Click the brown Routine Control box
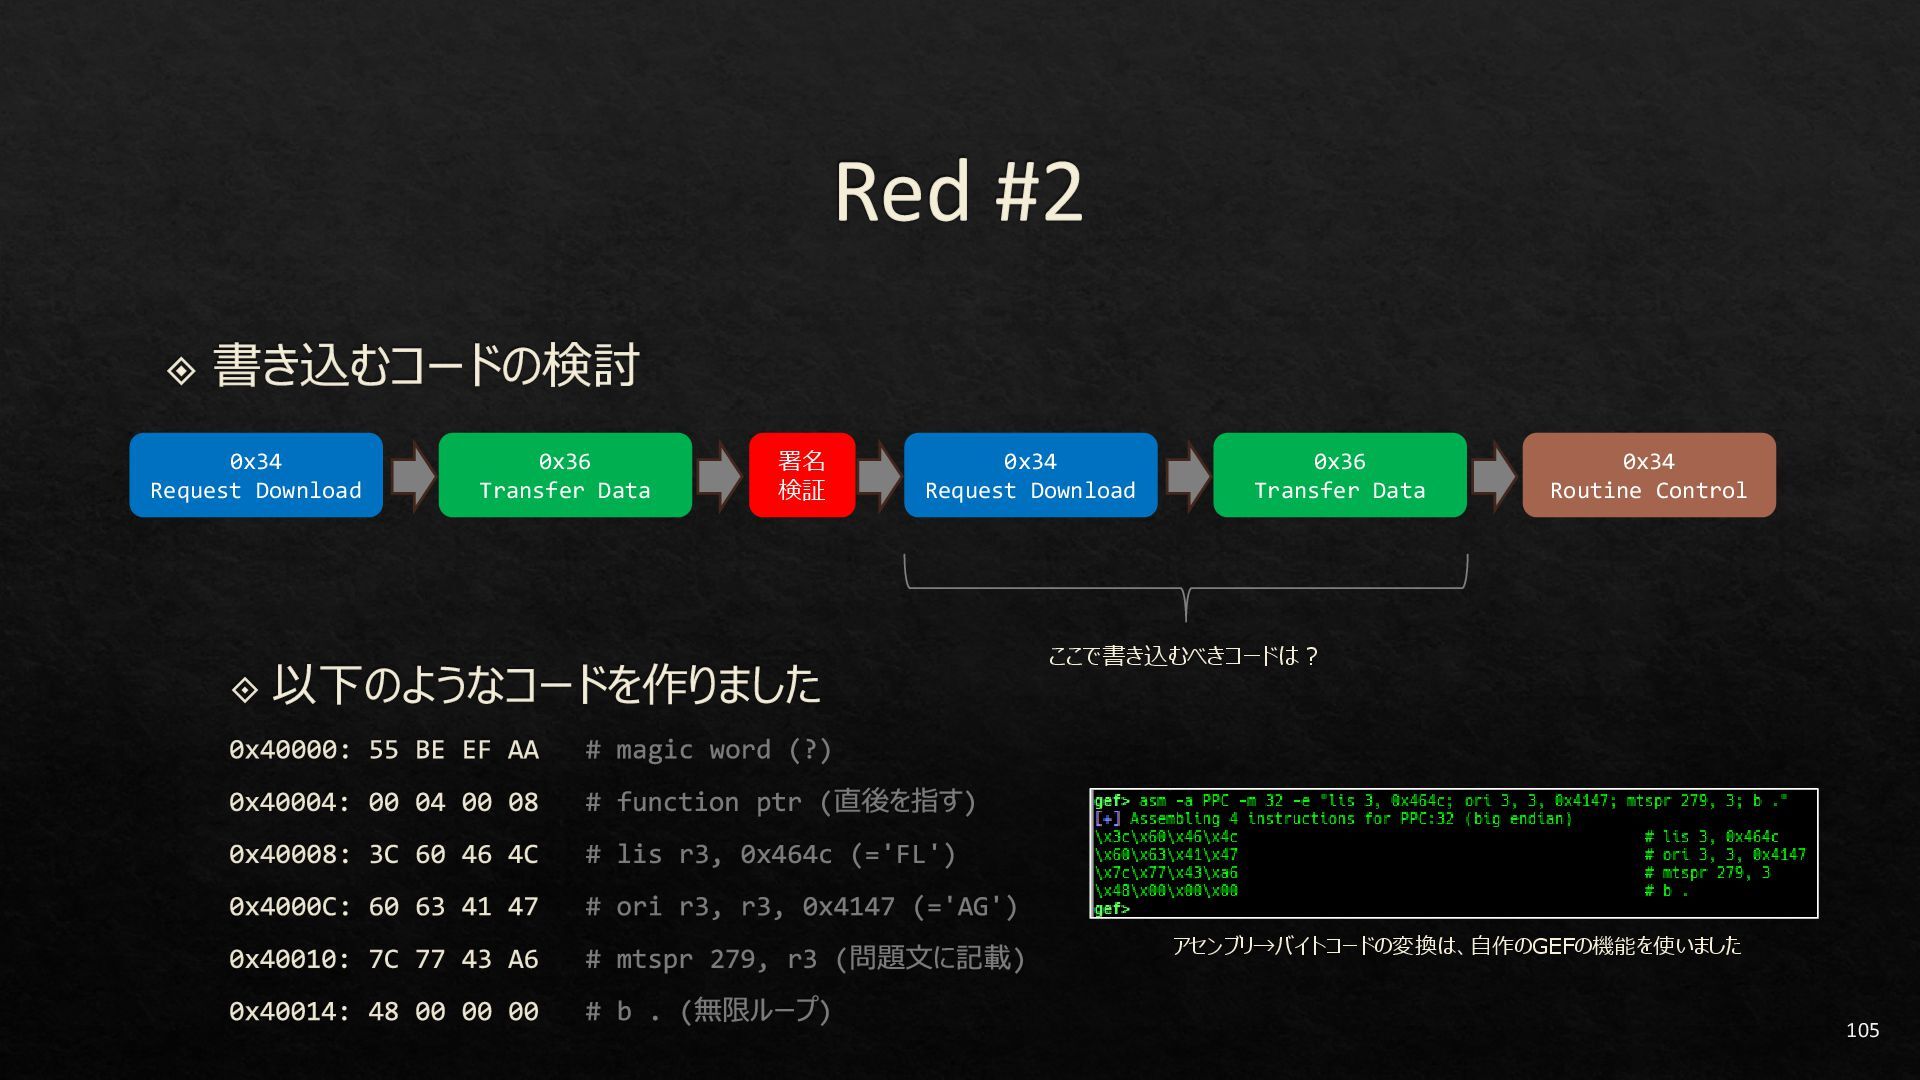 coord(1648,475)
